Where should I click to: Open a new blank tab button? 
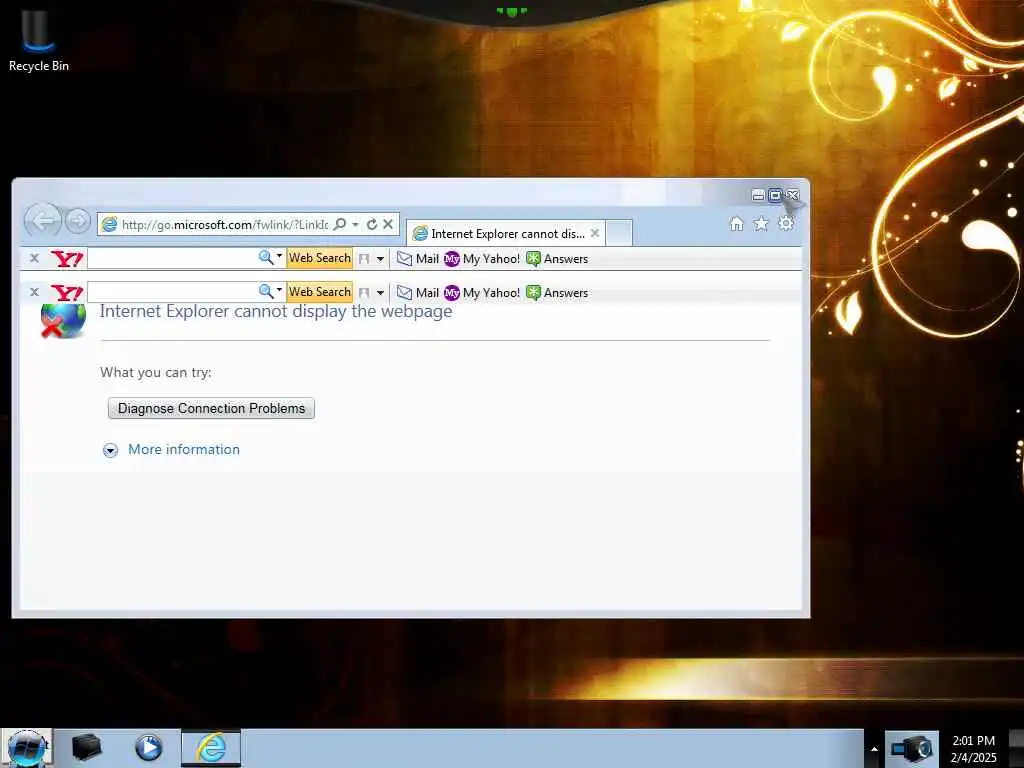pos(618,233)
